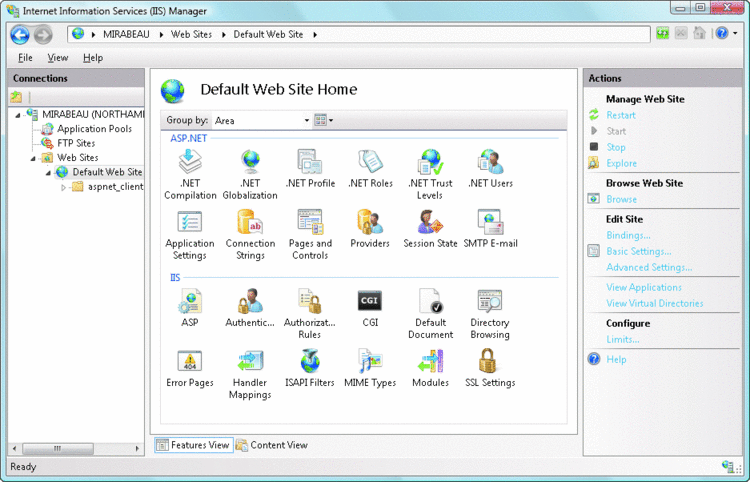Open the .NET Users feature

tap(490, 169)
